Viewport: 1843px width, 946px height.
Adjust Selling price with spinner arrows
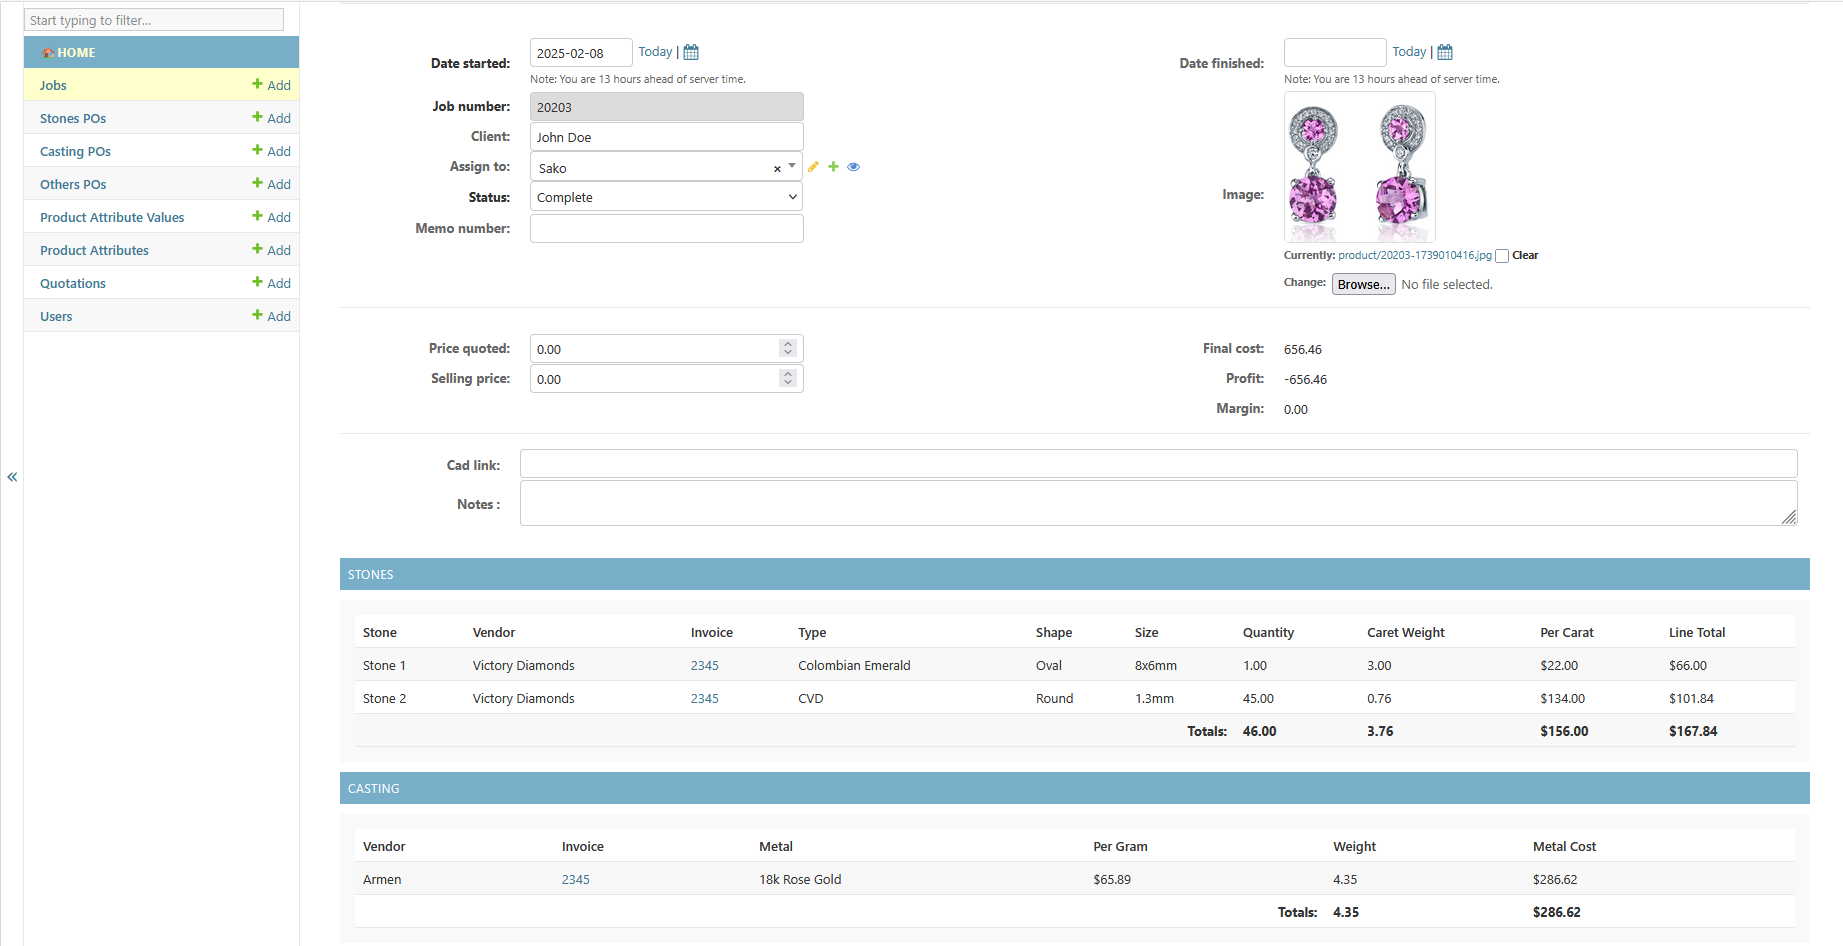[x=788, y=378]
